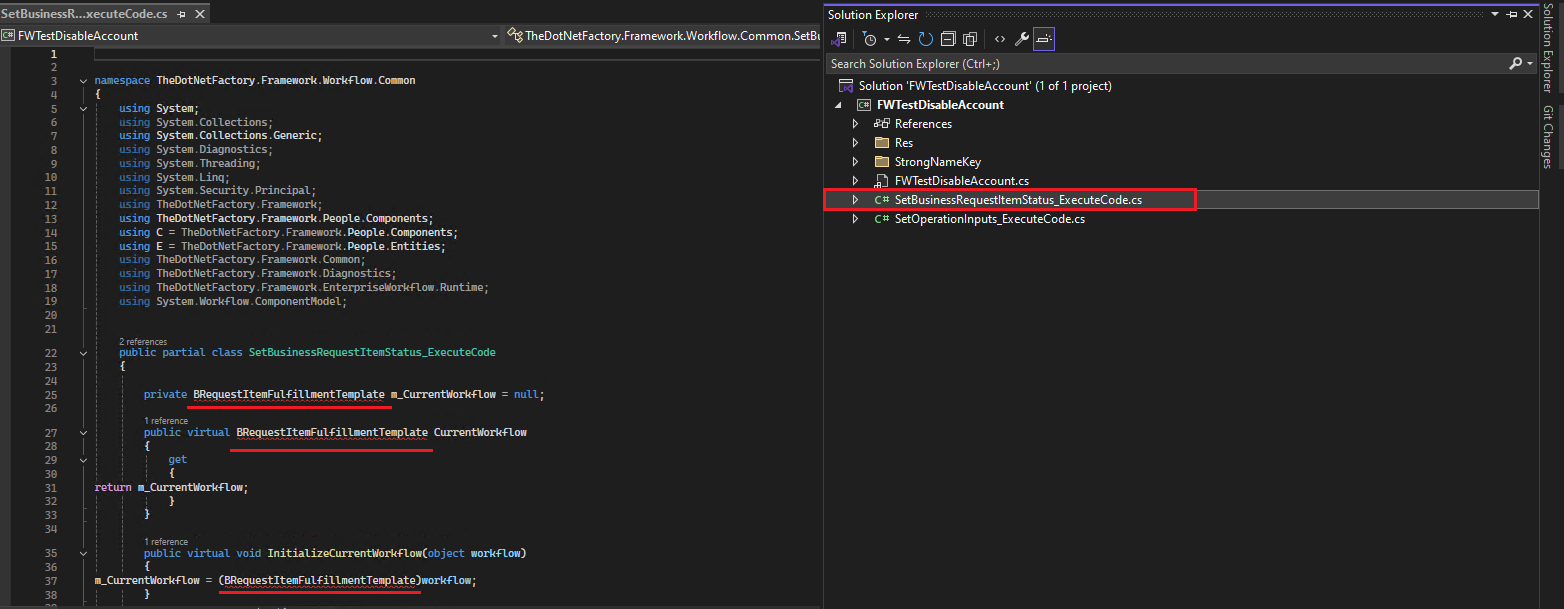Select References in Solution Explorer
The image size is (1564, 609).
tap(923, 124)
